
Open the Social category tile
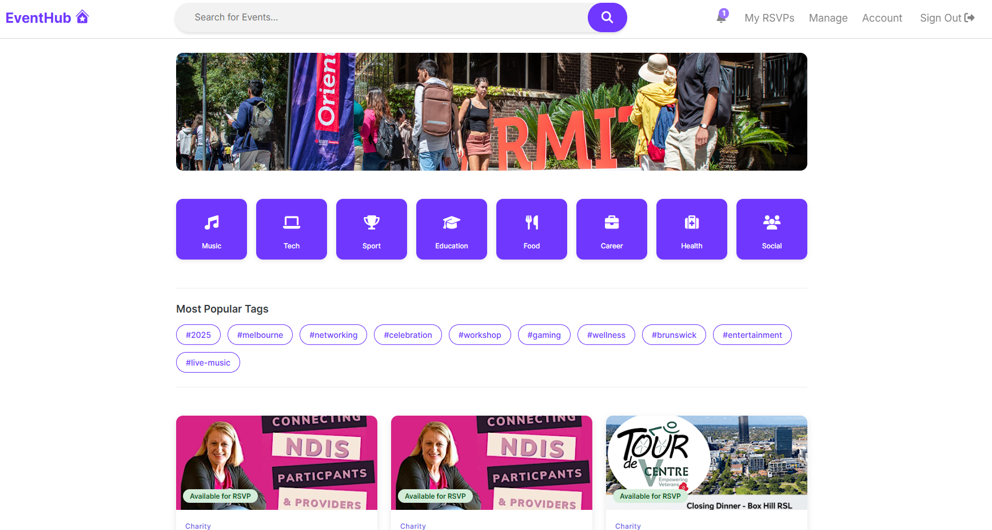771,229
